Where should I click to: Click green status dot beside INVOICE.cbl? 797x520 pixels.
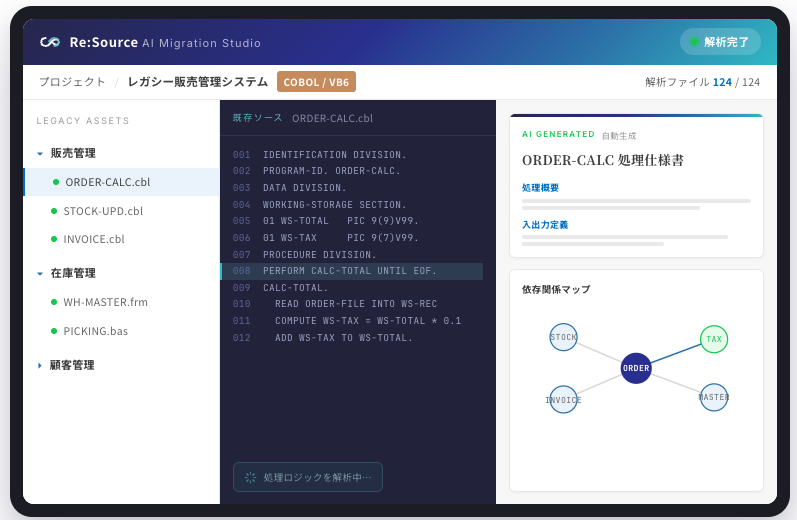click(x=54, y=239)
